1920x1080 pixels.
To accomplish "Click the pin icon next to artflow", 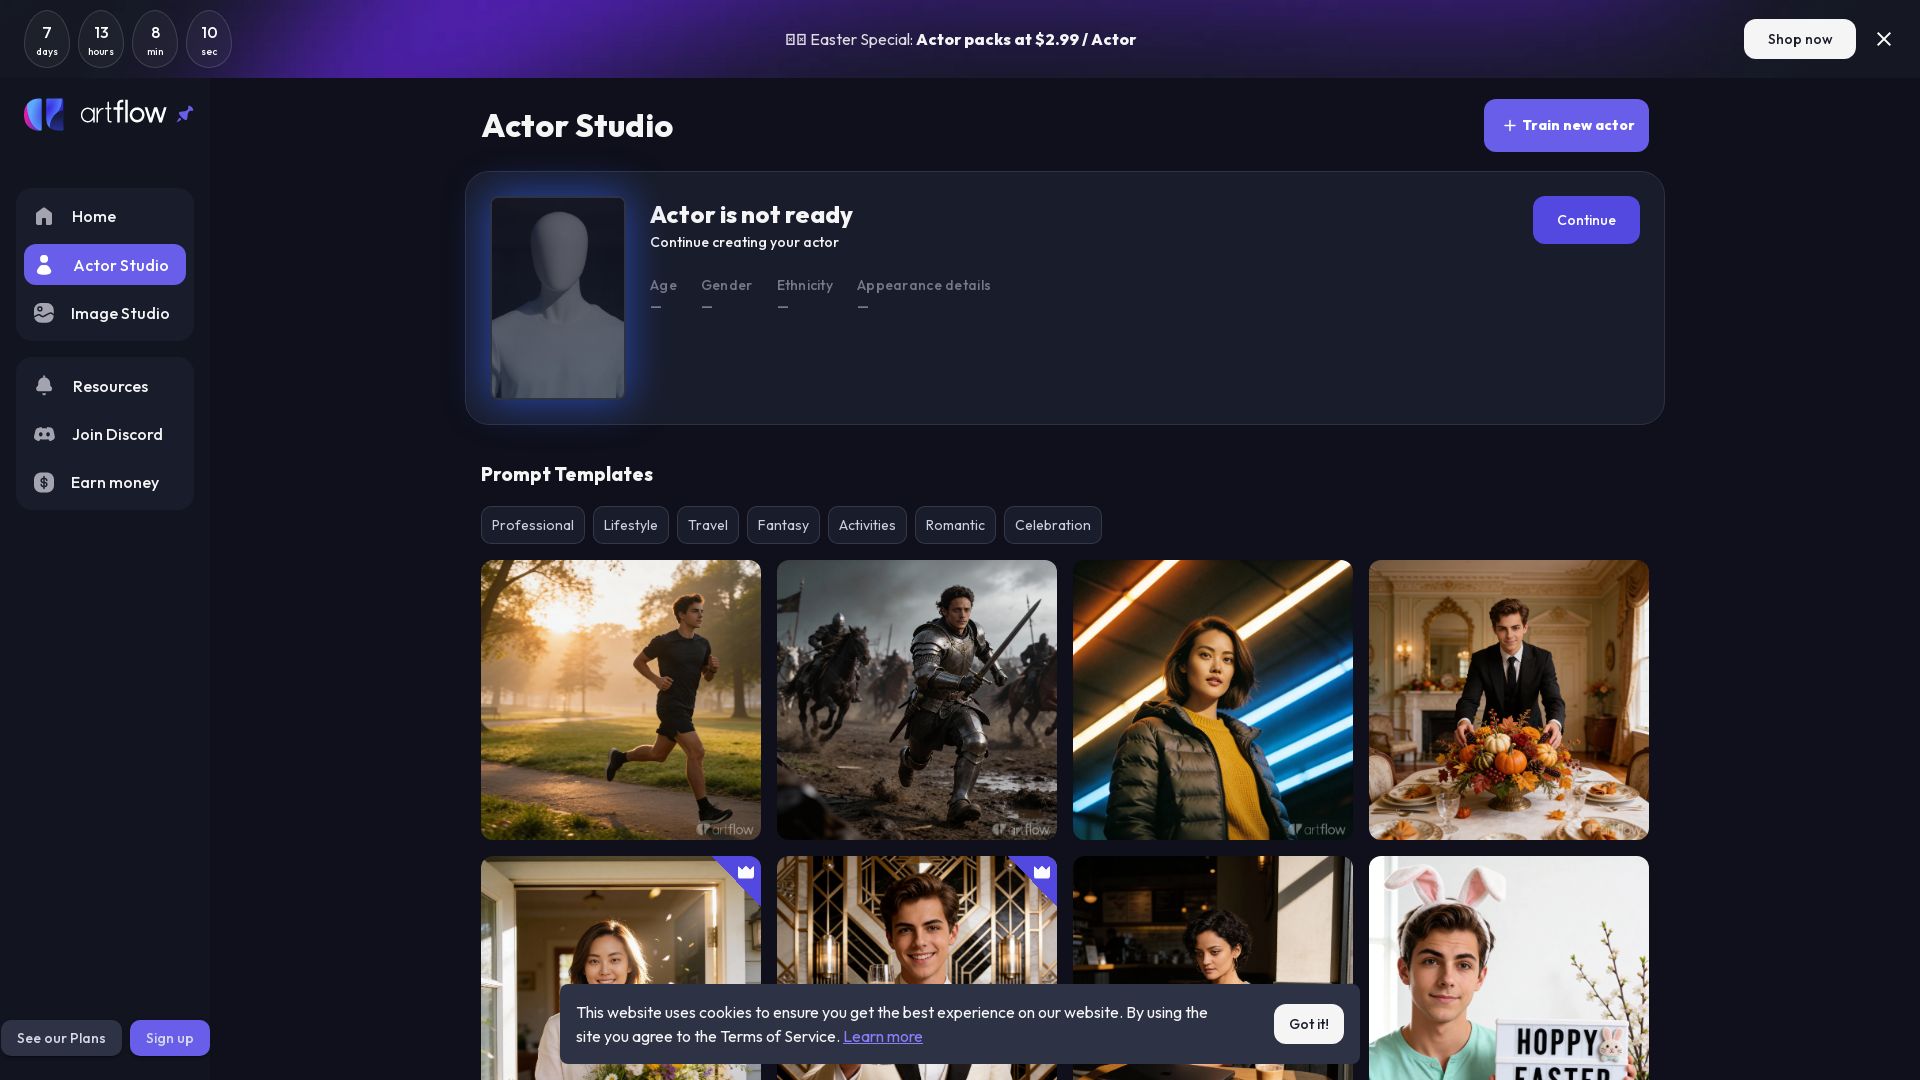I will (x=185, y=114).
